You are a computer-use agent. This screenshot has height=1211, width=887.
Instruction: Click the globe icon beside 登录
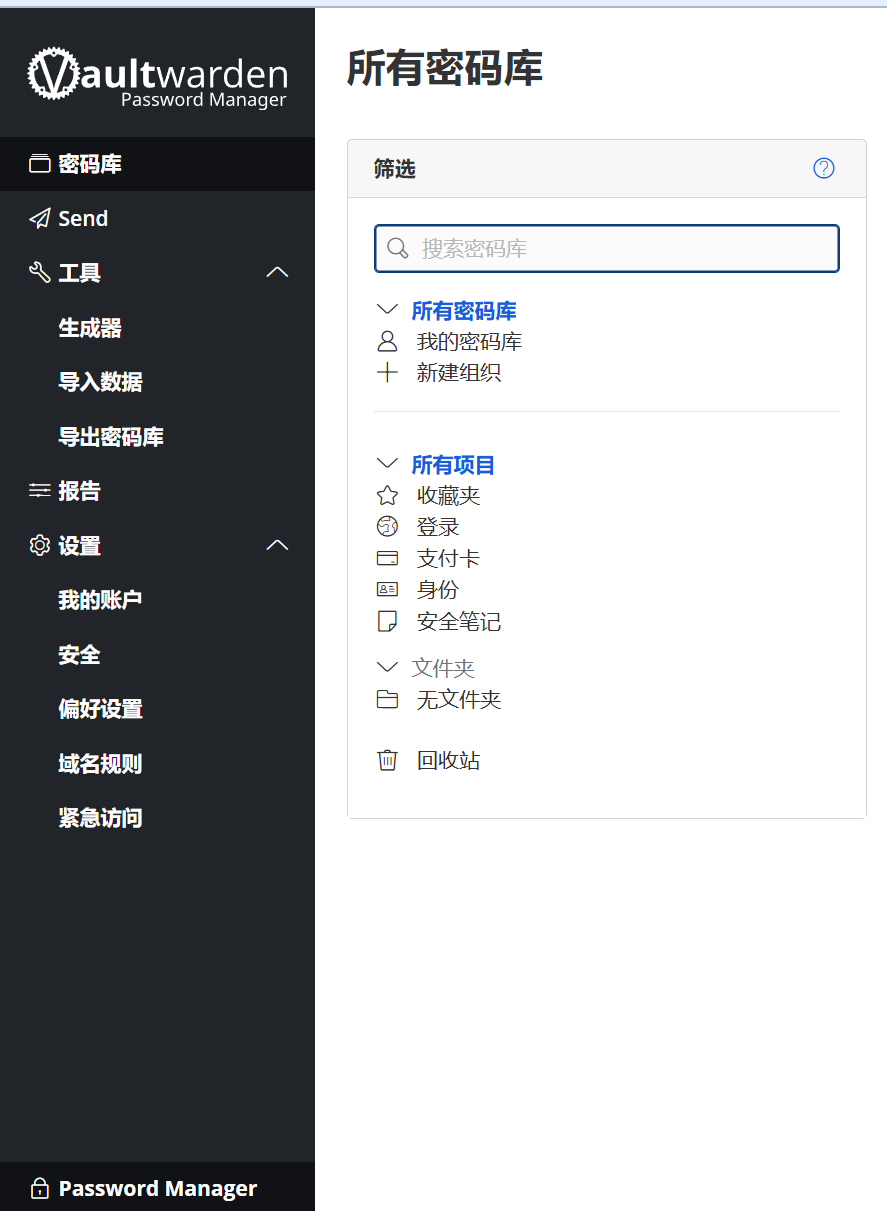(387, 526)
